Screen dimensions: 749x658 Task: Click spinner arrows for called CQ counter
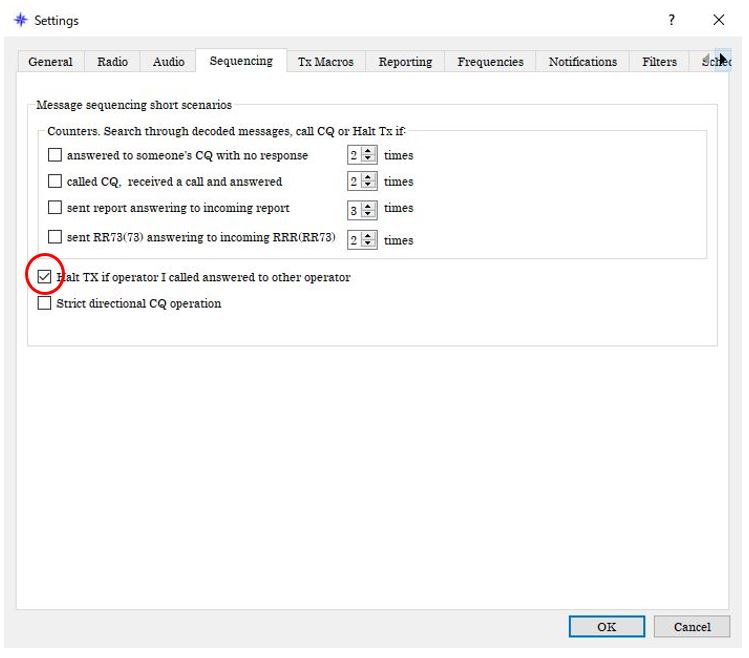(369, 181)
